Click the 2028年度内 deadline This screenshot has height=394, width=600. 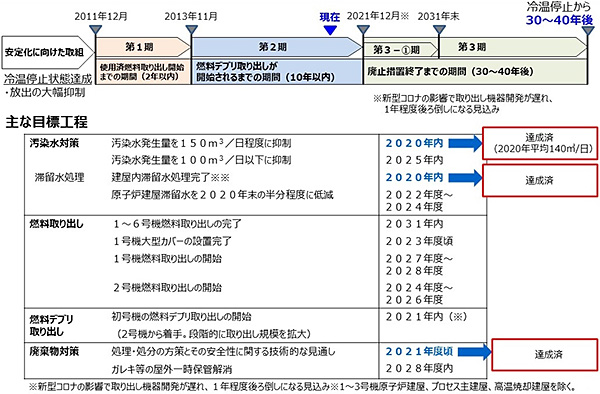(x=419, y=368)
